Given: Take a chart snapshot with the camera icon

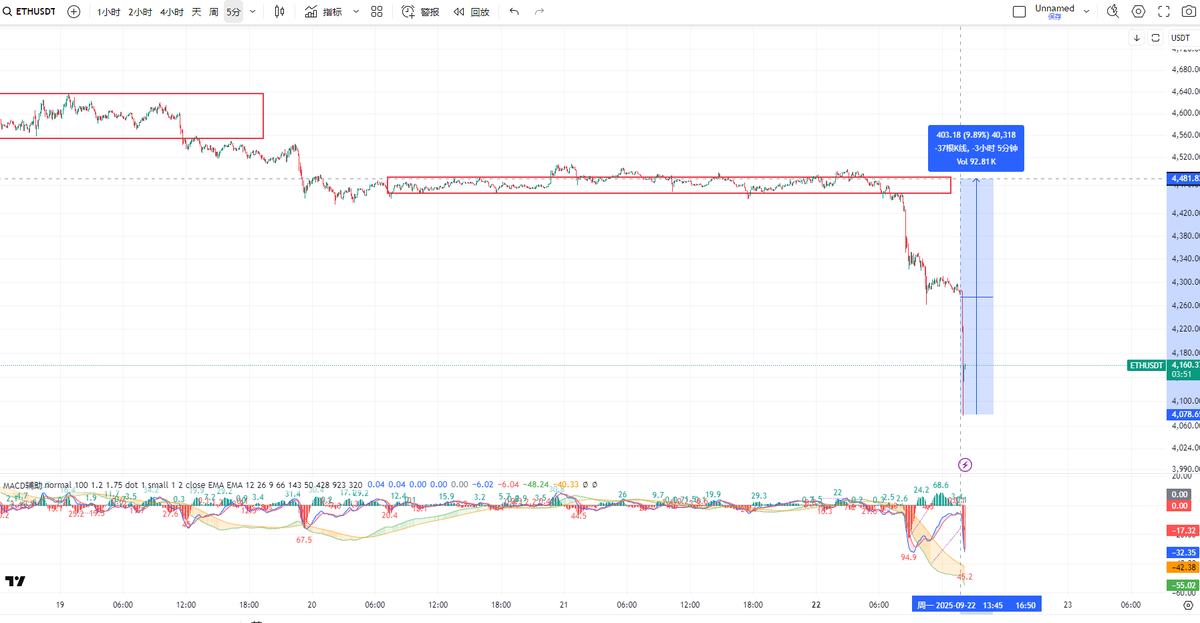Looking at the screenshot, I should point(1189,11).
